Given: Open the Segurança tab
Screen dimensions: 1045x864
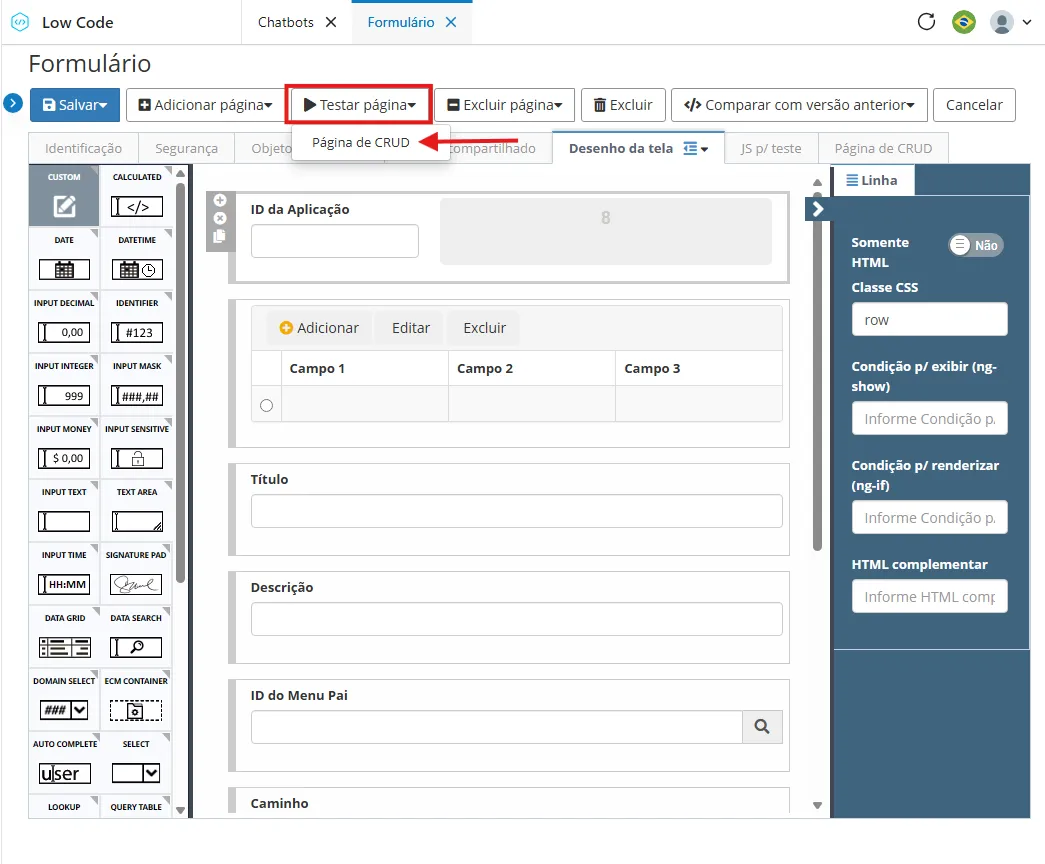Looking at the screenshot, I should 187,149.
